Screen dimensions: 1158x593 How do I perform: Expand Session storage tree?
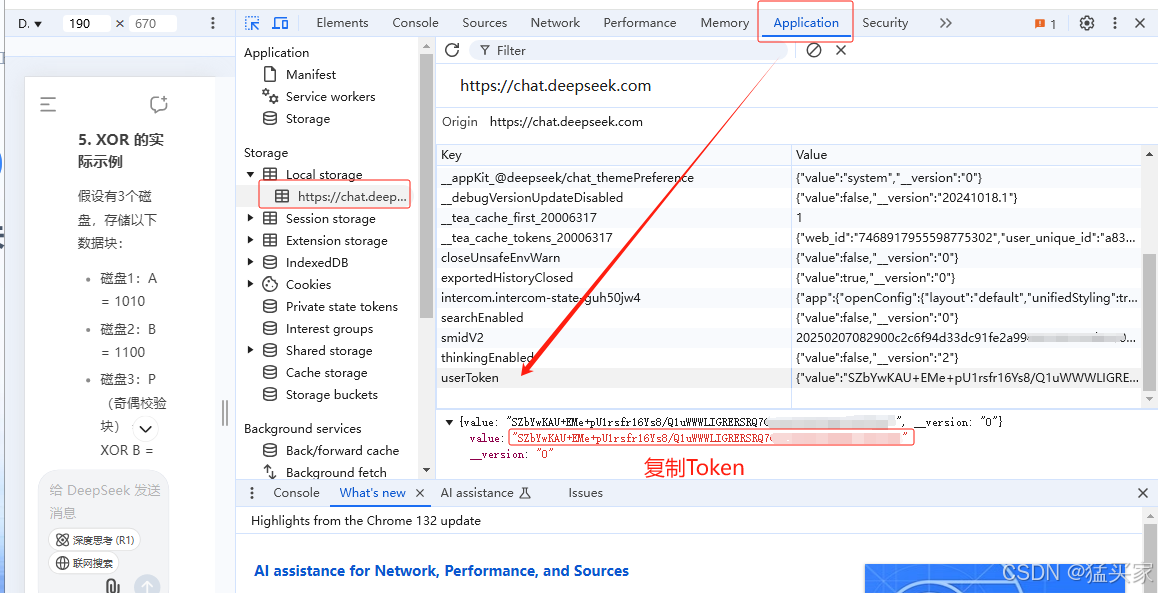point(251,219)
